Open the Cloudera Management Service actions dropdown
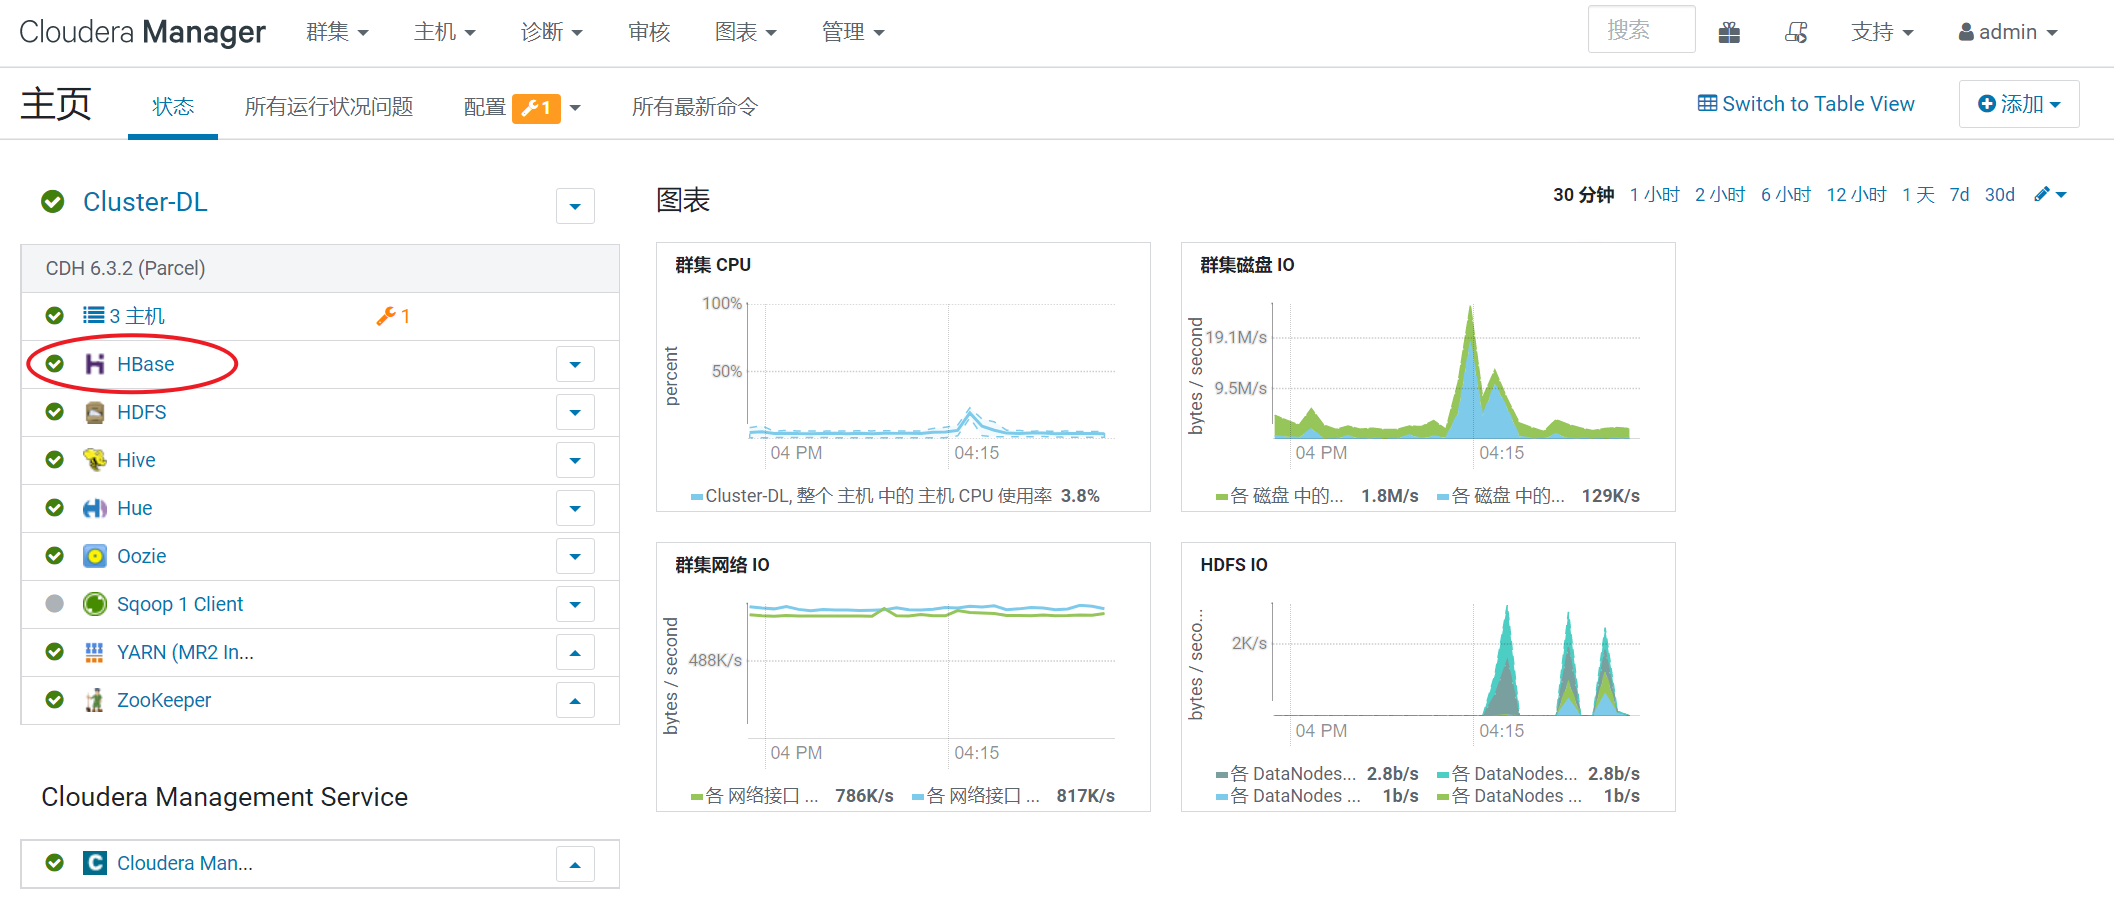Viewport: 2114px width, 920px height. (575, 864)
